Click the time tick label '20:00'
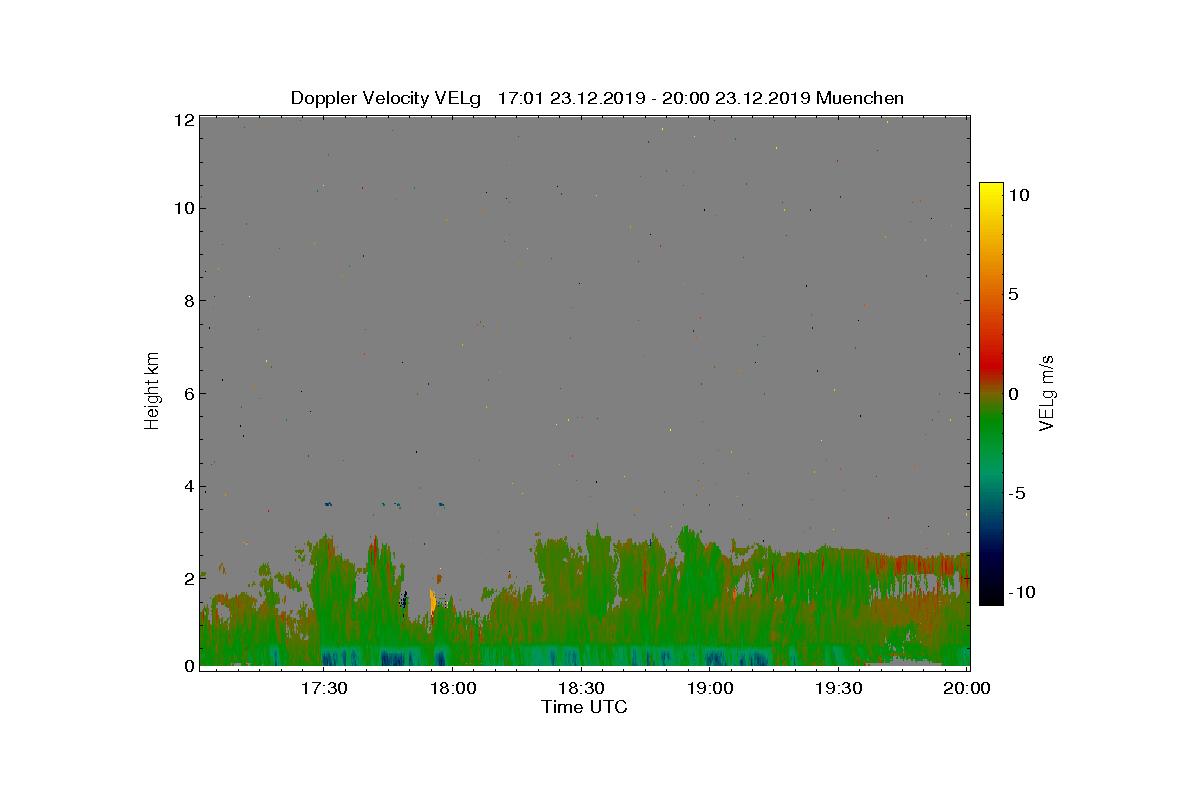The height and width of the screenshot is (800, 1200). (968, 688)
